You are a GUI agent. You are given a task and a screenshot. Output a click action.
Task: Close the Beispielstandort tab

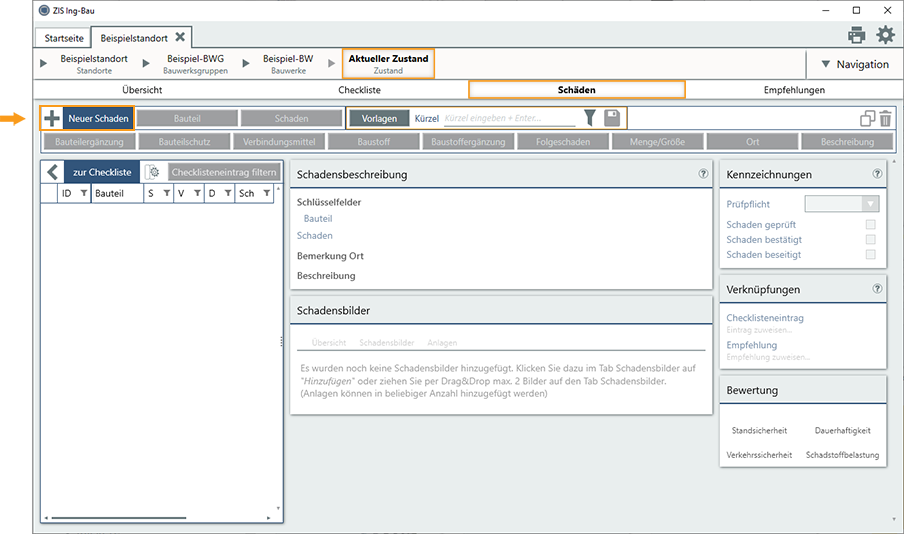click(180, 37)
